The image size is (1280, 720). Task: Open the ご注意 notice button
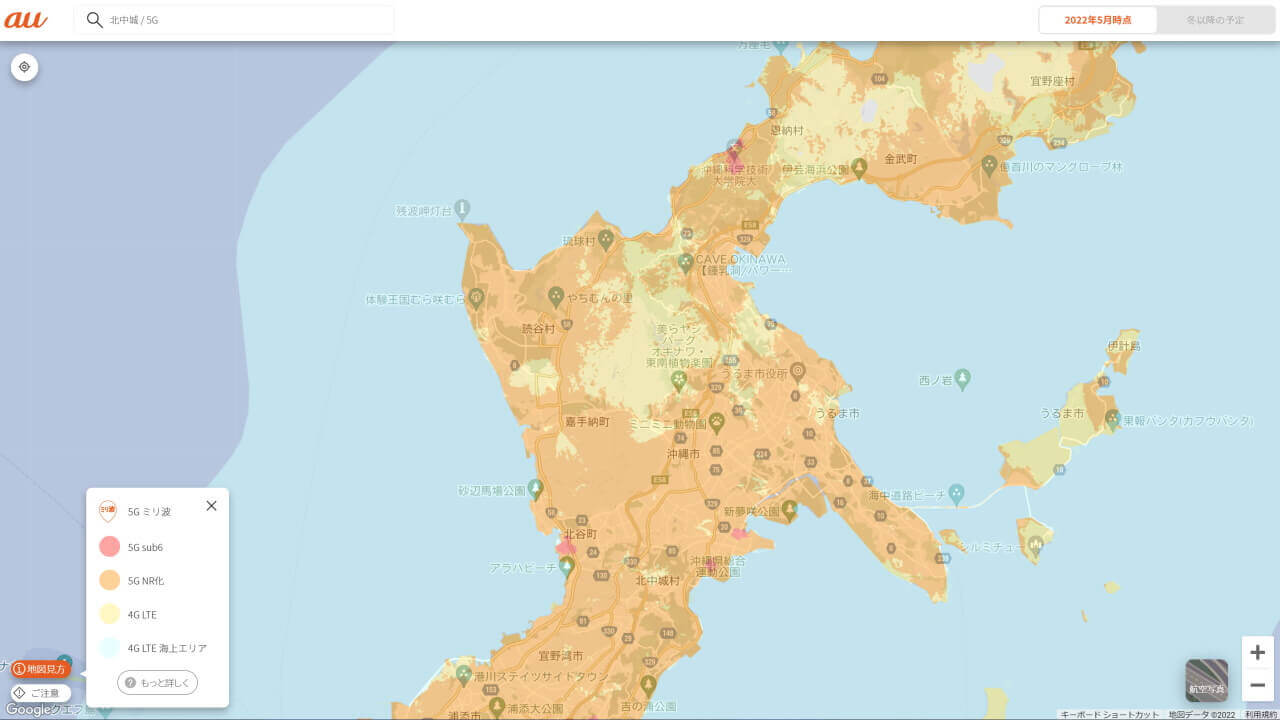click(40, 693)
